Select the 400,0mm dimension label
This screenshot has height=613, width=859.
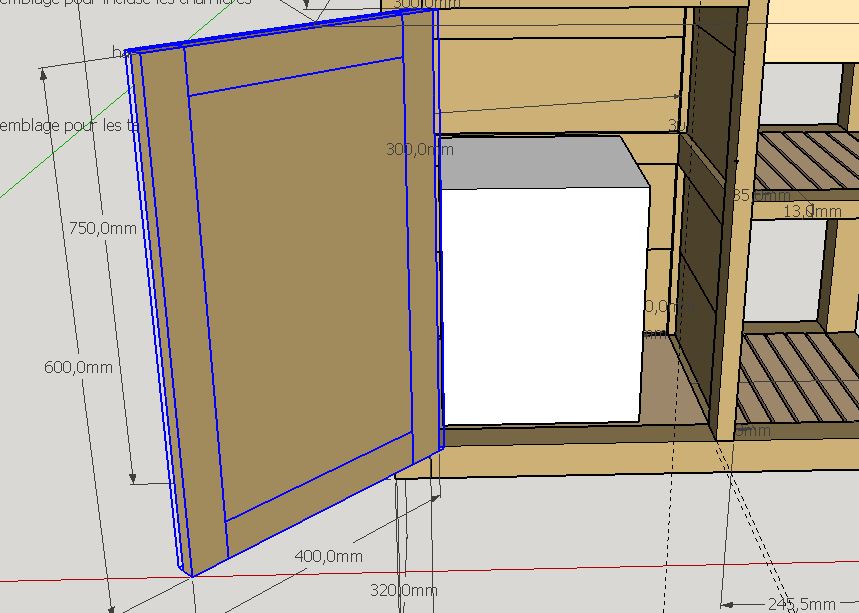click(329, 556)
